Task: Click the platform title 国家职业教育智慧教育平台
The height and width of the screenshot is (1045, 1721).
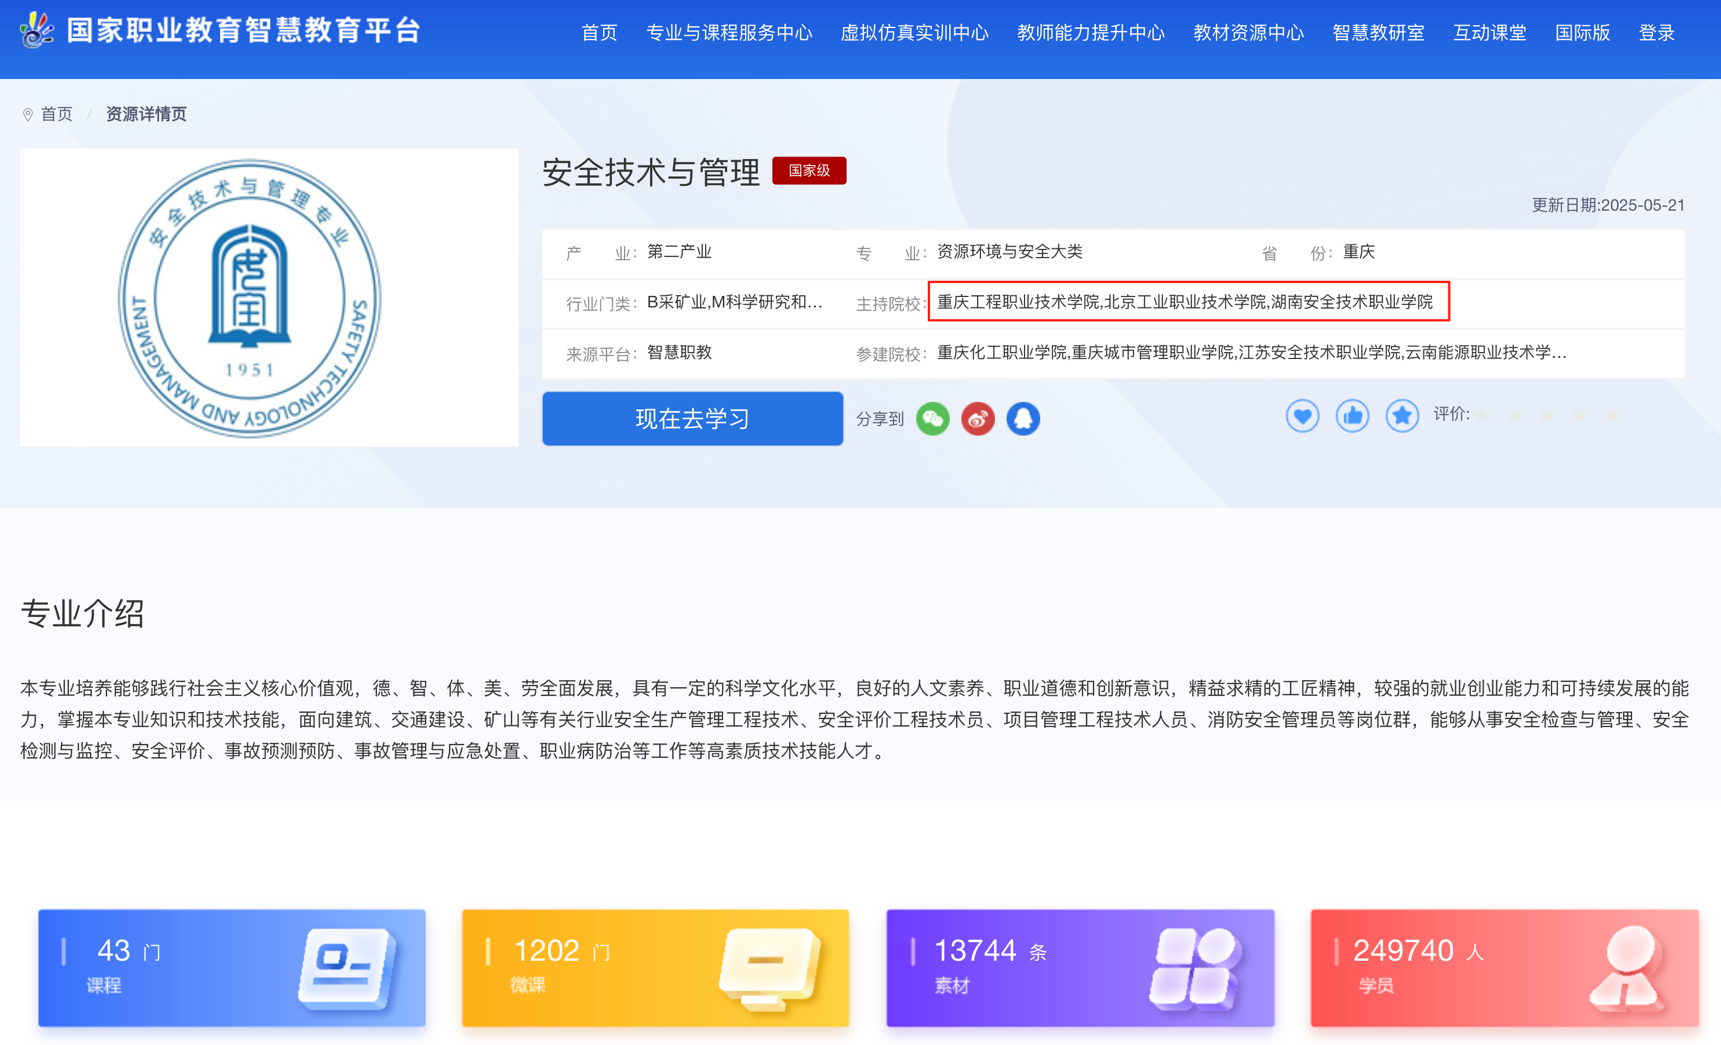Action: coord(243,31)
